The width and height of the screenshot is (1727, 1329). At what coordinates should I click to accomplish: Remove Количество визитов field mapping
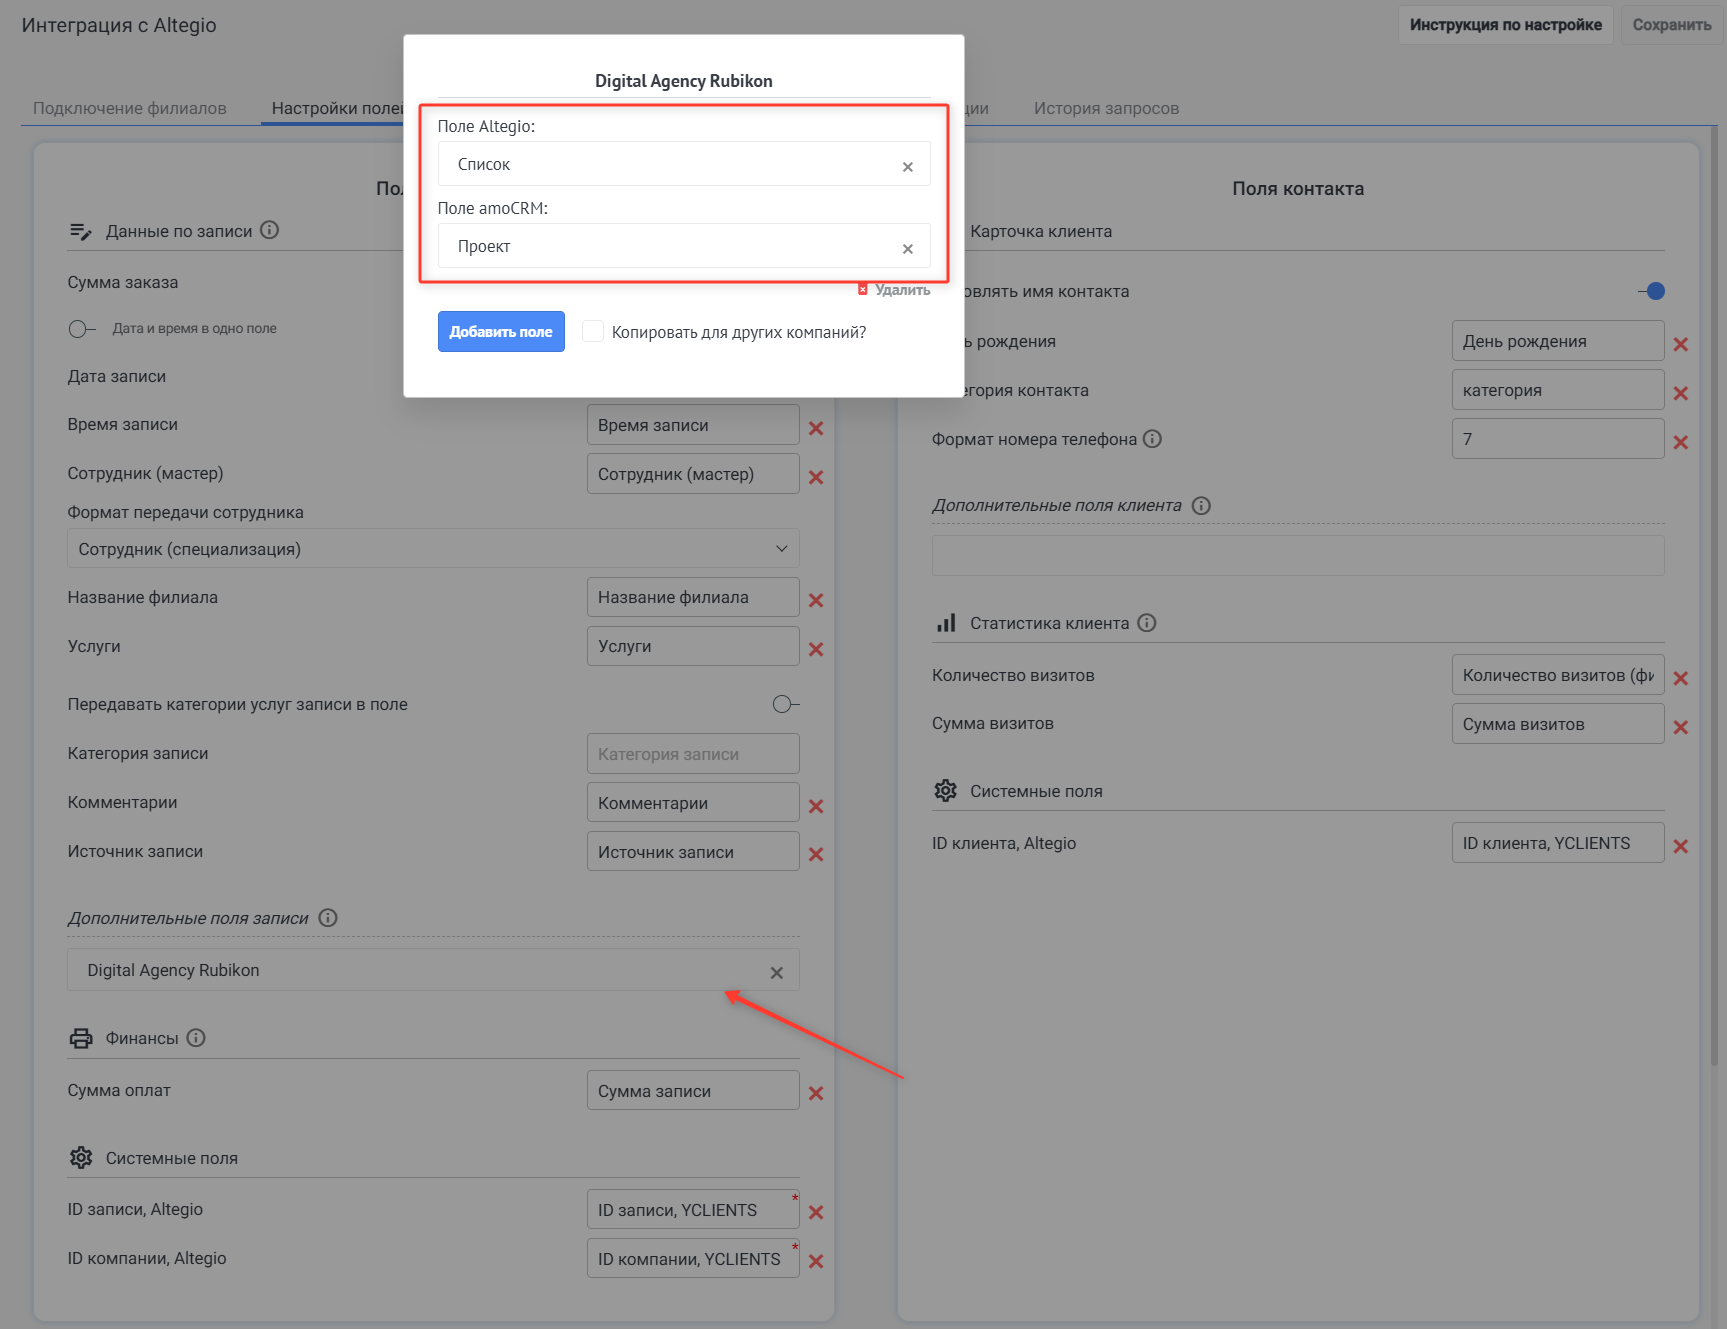(1681, 678)
